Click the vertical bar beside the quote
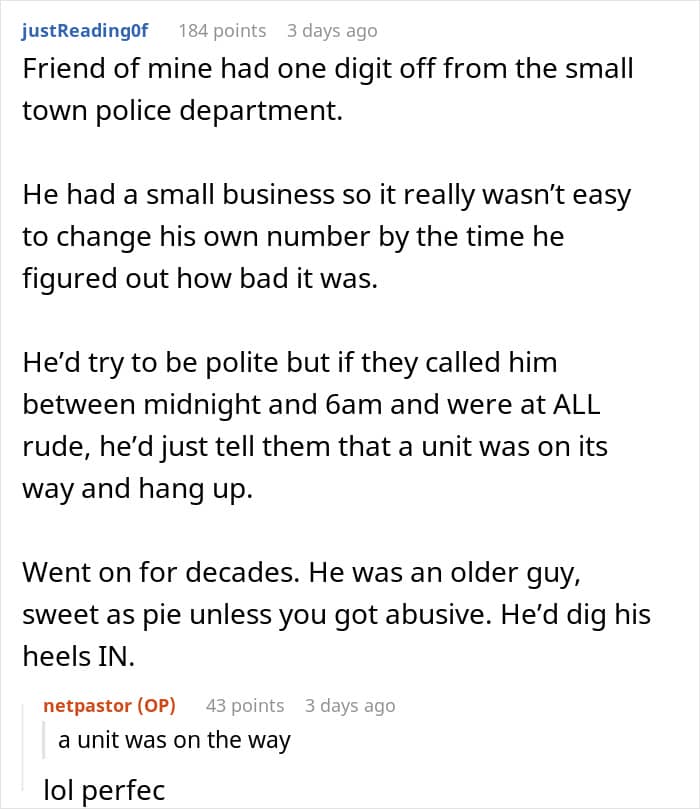 (46, 741)
